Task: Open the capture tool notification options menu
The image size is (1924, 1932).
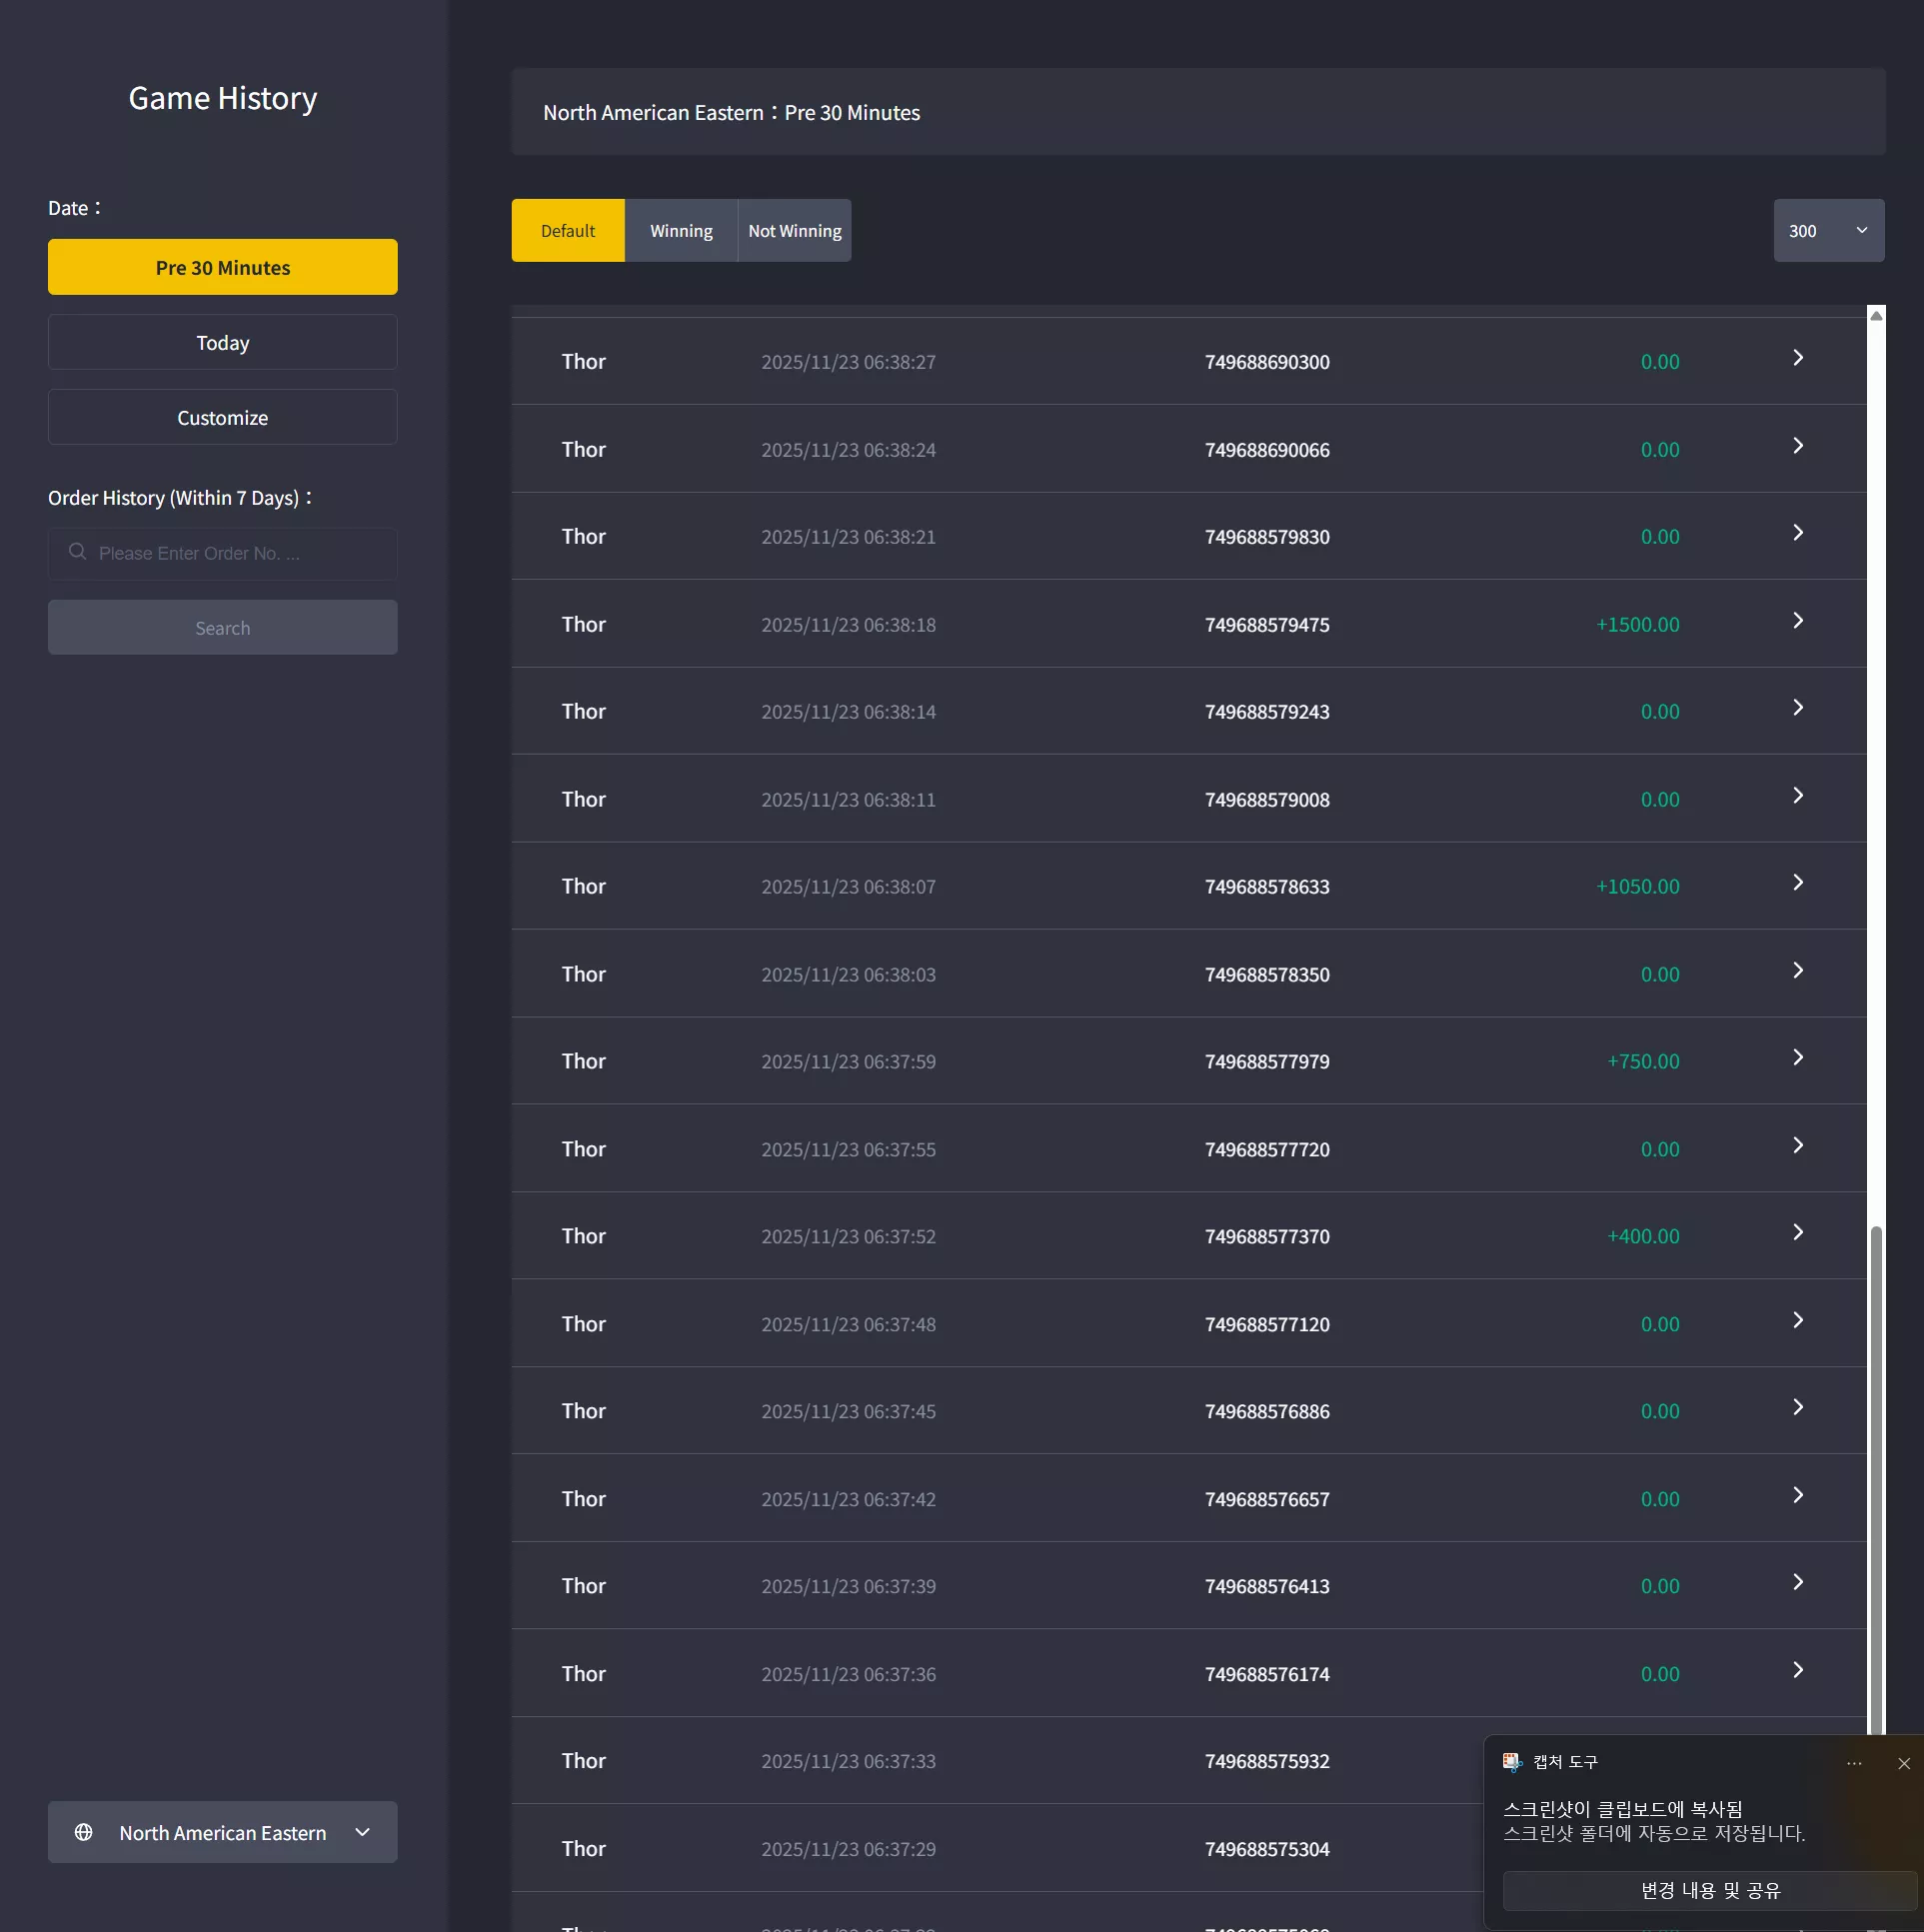Action: coord(1854,1764)
